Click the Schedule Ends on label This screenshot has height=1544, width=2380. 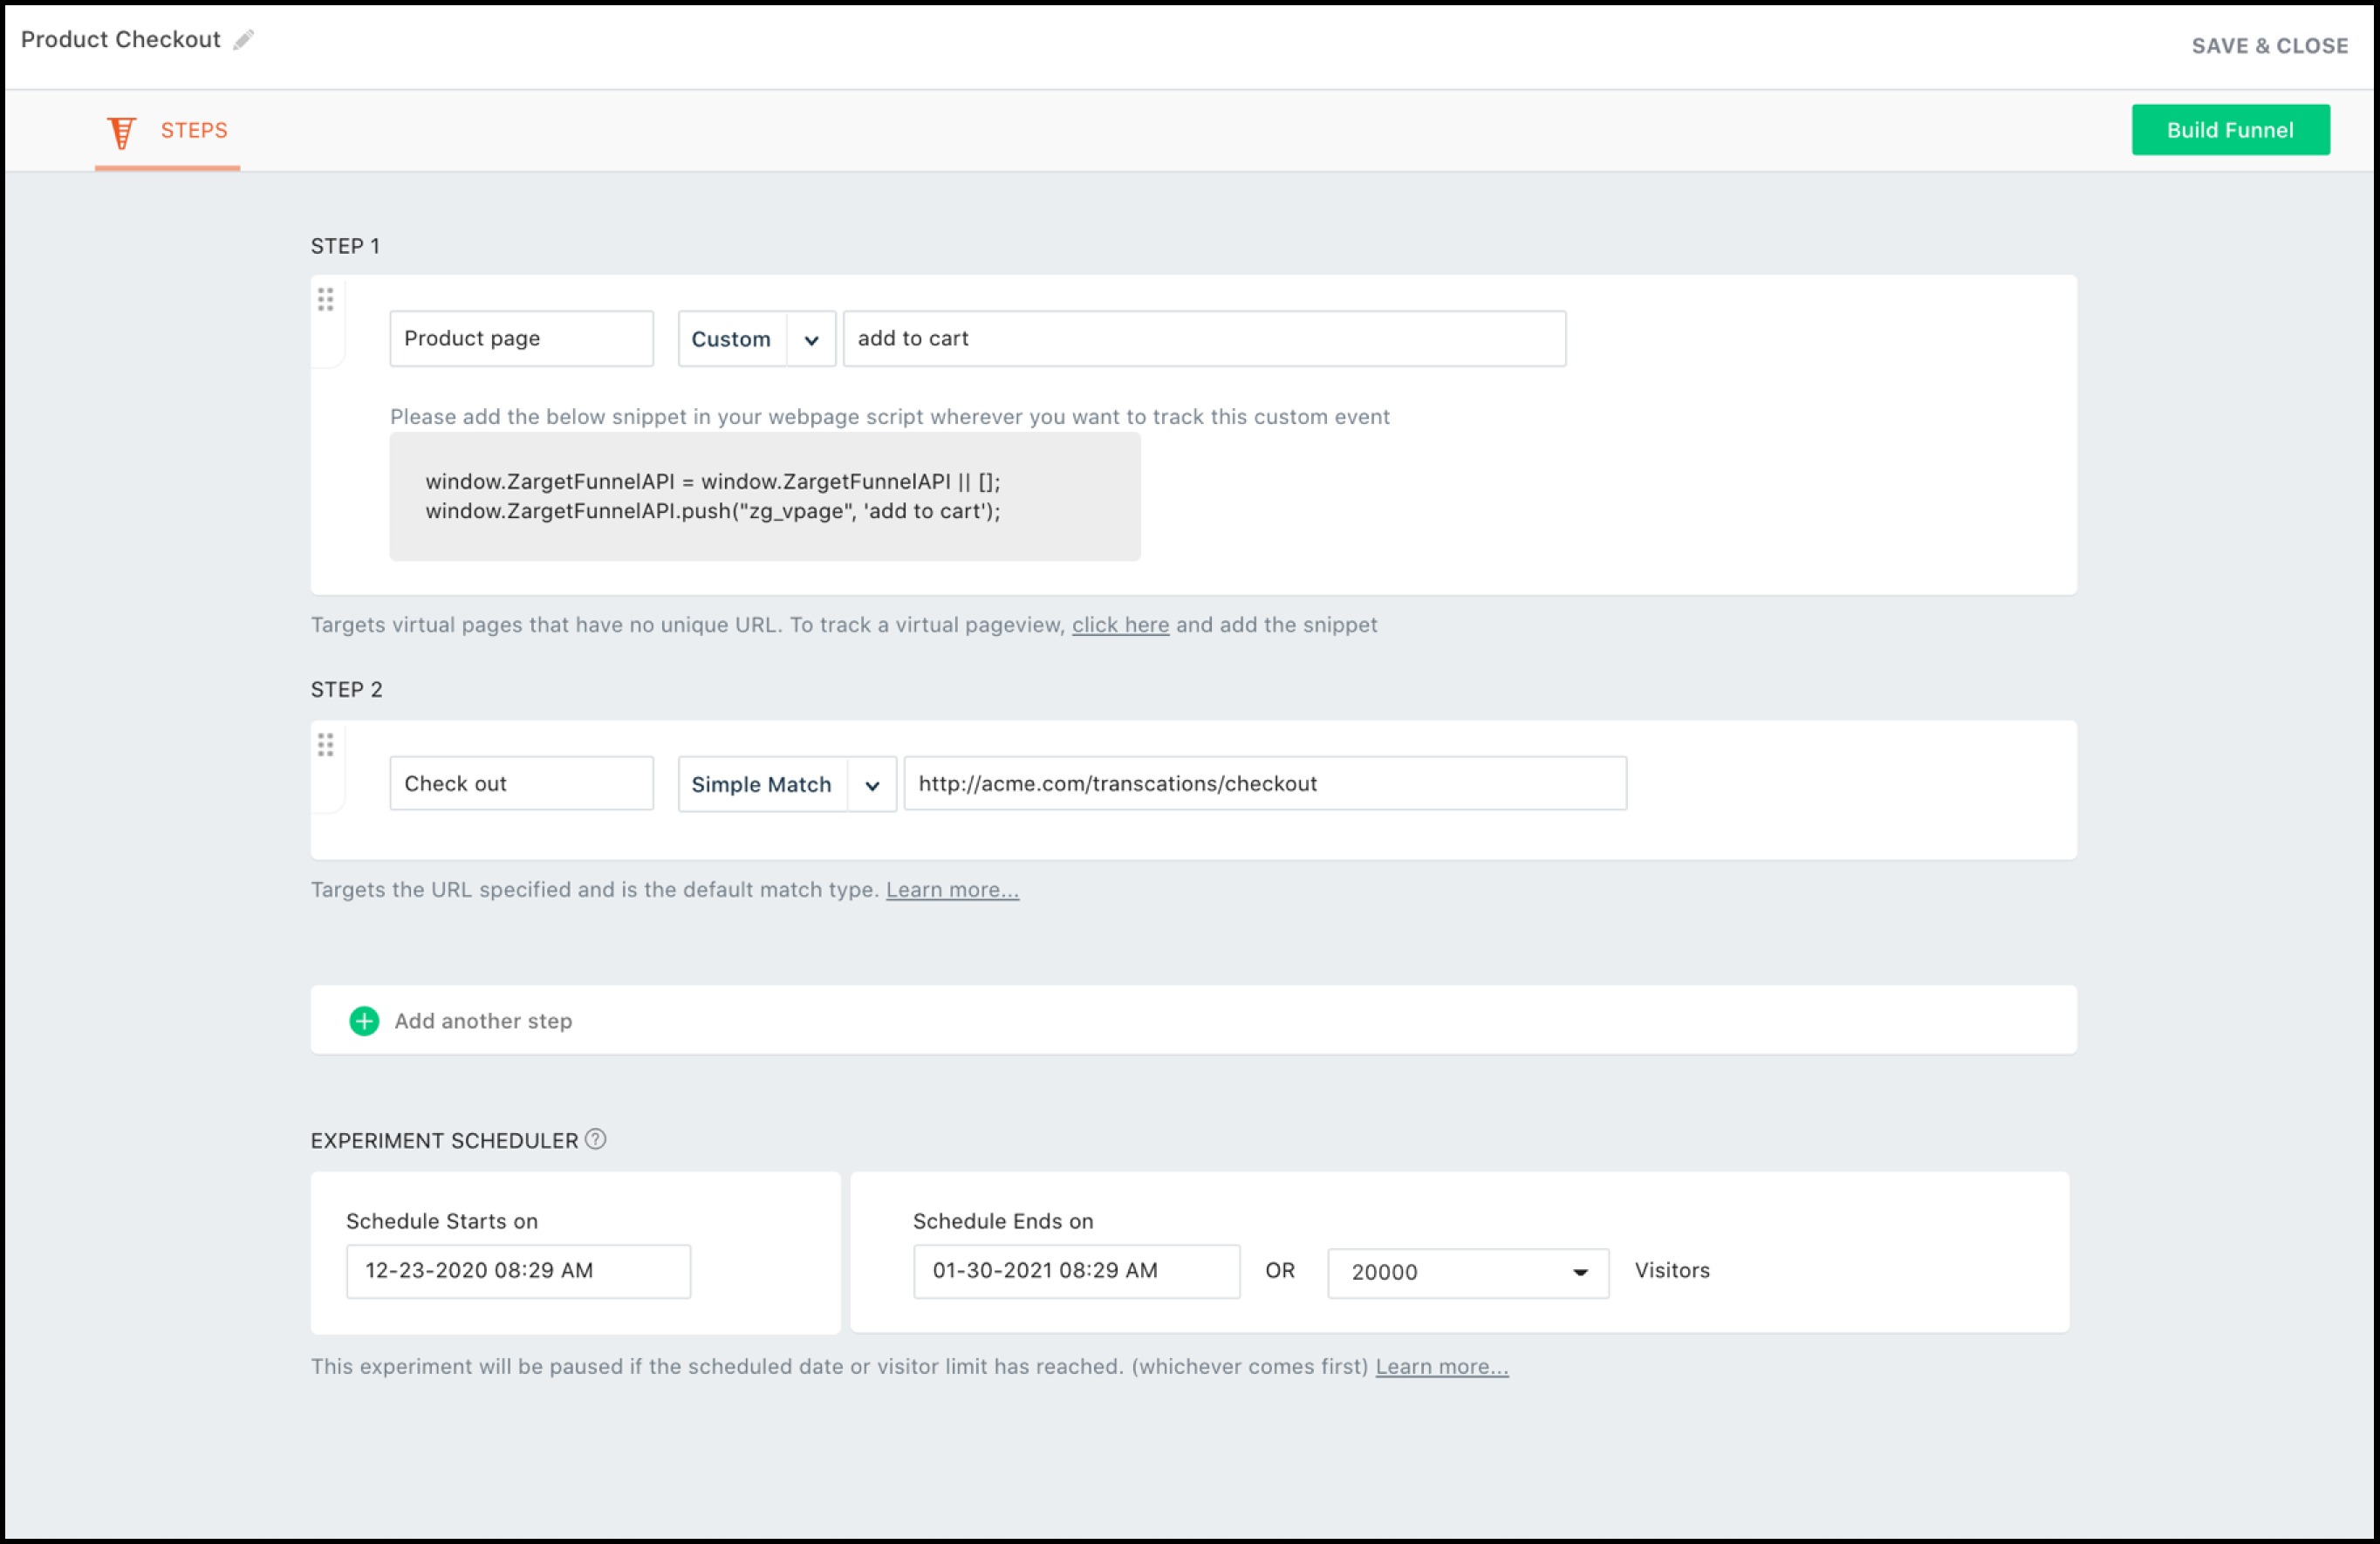click(x=1003, y=1221)
